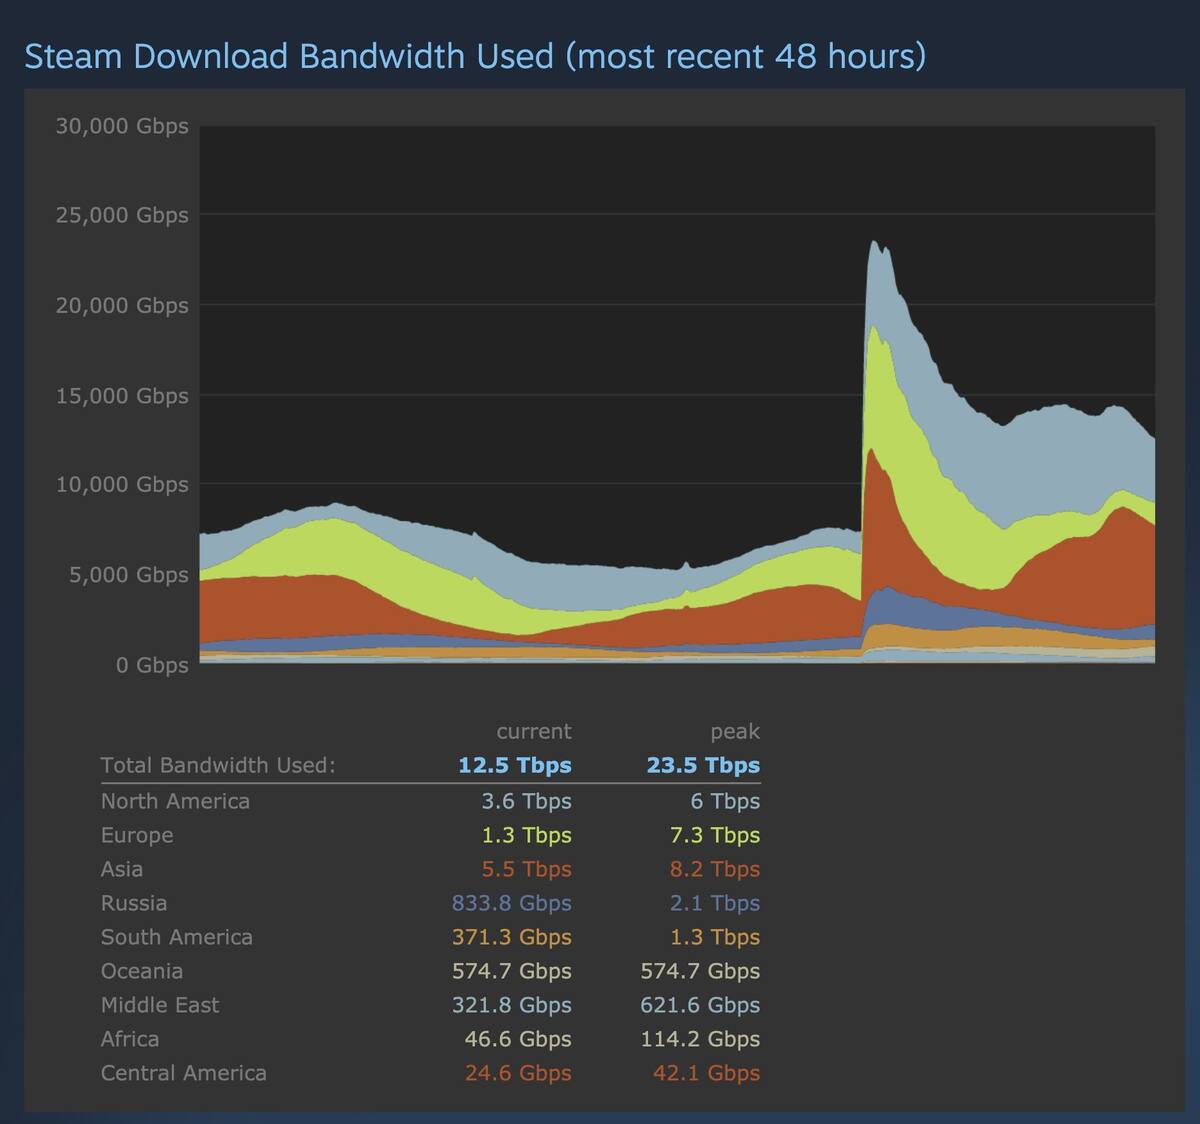Image resolution: width=1200 pixels, height=1124 pixels.
Task: Click the total current value 12.5 Tbps
Action: pos(515,765)
